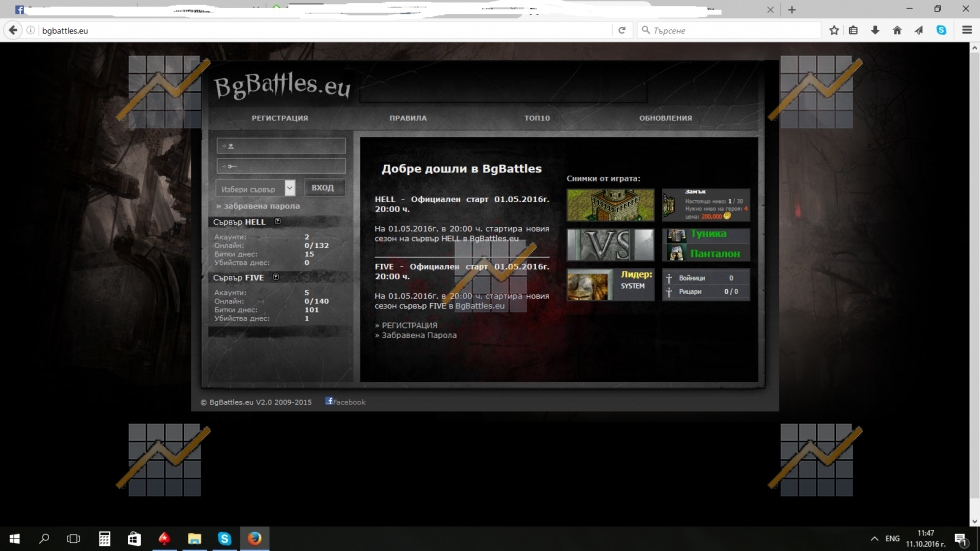Close the current browser tab
Screen dimensions: 980x551
point(770,9)
